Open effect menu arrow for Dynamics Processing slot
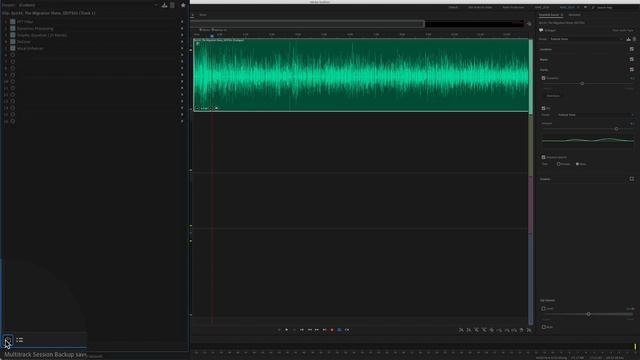The width and height of the screenshot is (640, 360). tap(182, 28)
